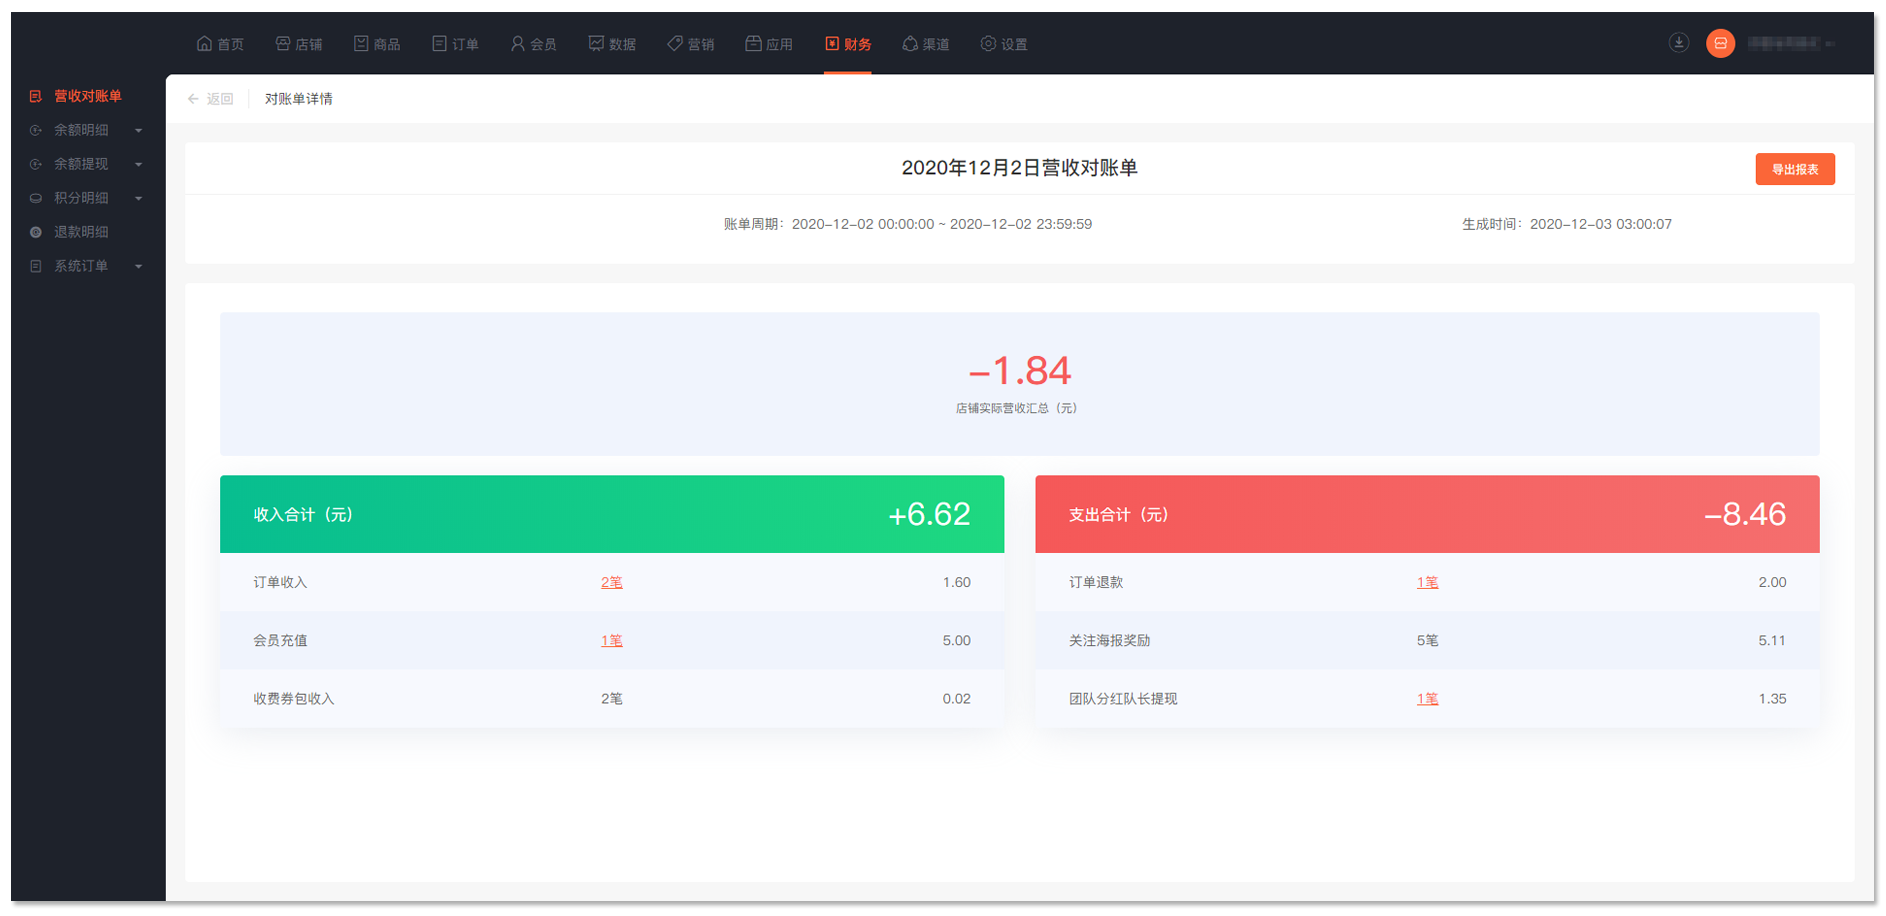Click the back arrow next to 返回
The image size is (1886, 916).
tap(193, 99)
